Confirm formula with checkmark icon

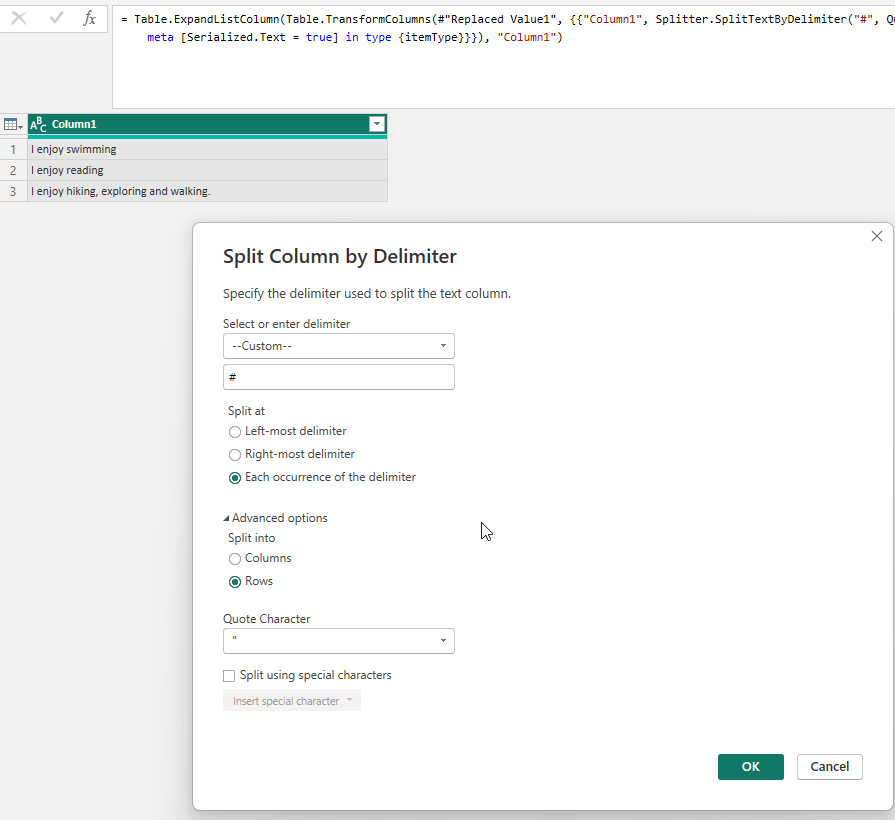(x=56, y=18)
